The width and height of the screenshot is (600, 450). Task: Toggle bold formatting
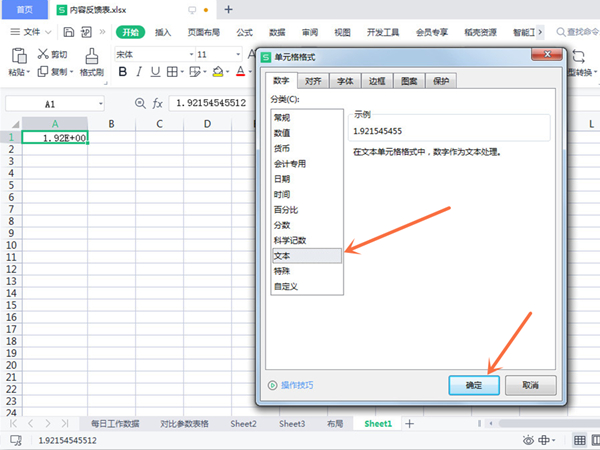122,72
